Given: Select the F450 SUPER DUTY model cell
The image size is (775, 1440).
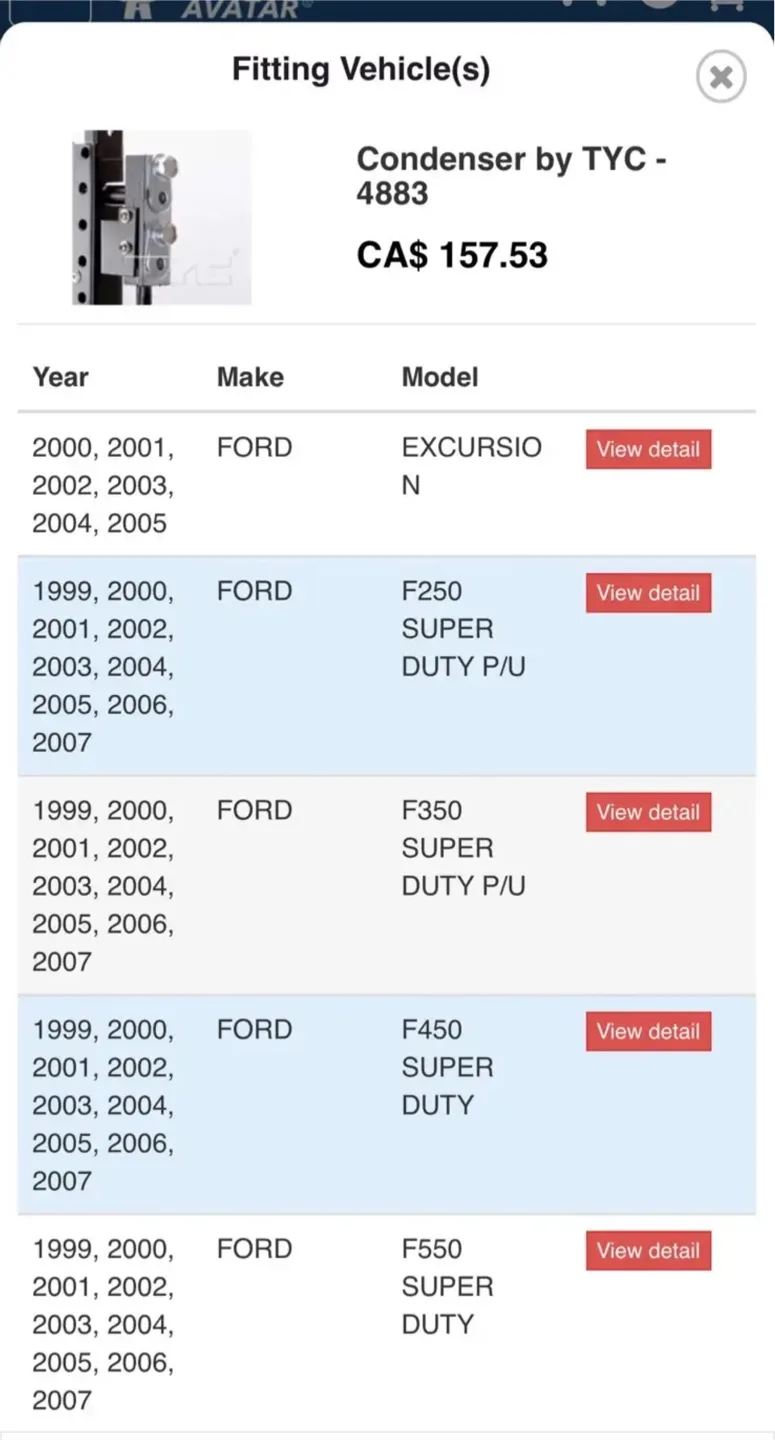Looking at the screenshot, I should pos(447,1067).
